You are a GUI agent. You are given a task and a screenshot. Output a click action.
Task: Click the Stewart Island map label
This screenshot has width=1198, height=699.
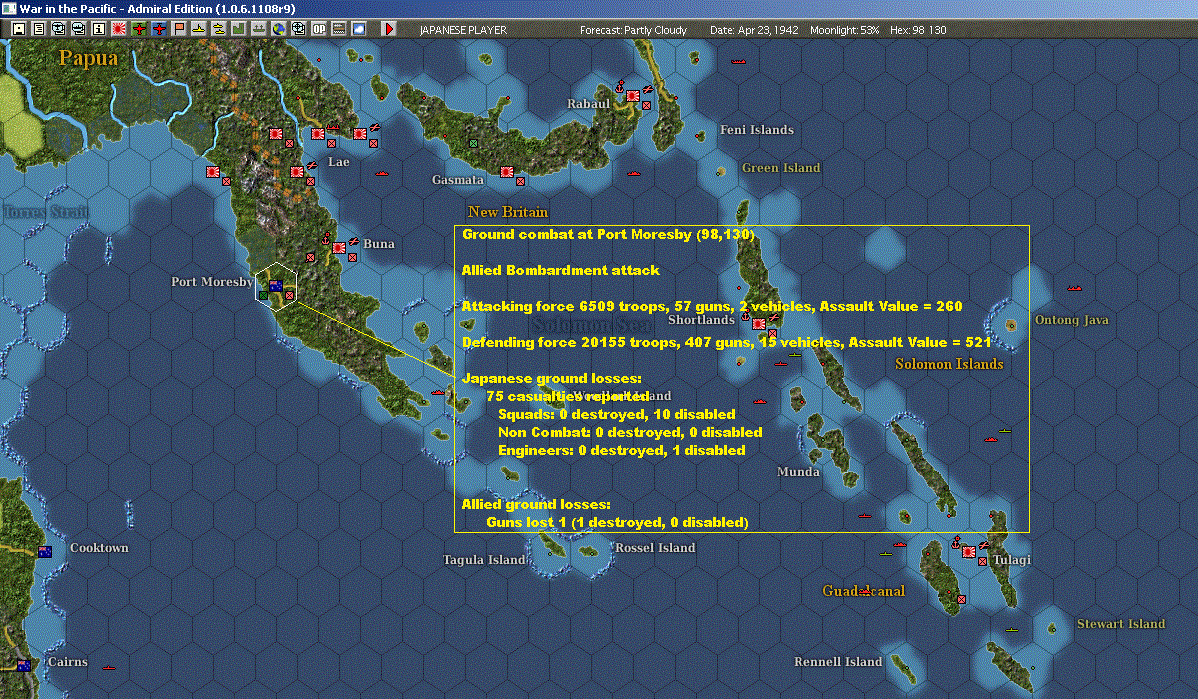pyautogui.click(x=1121, y=624)
